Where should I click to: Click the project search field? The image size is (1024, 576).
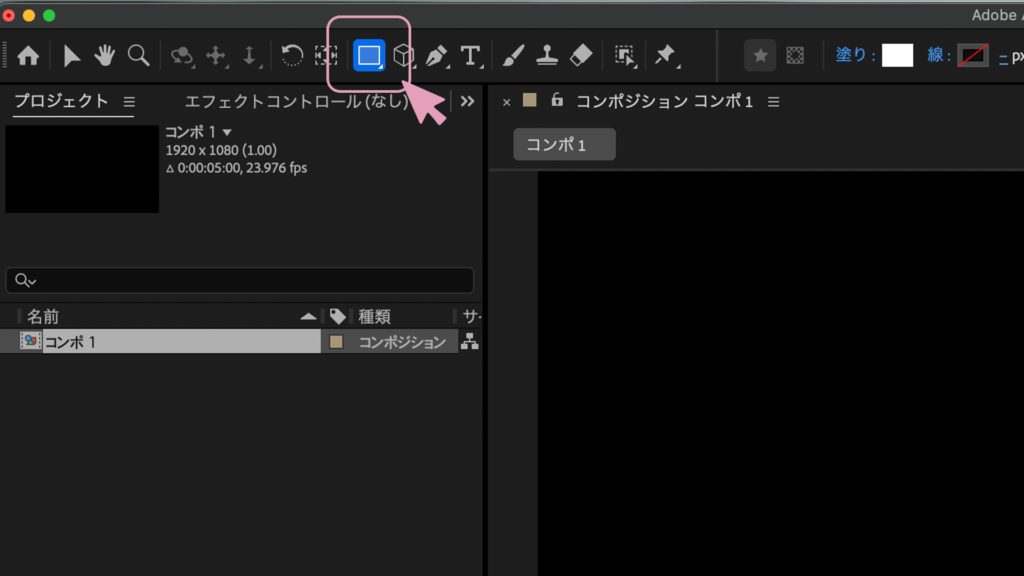point(240,280)
